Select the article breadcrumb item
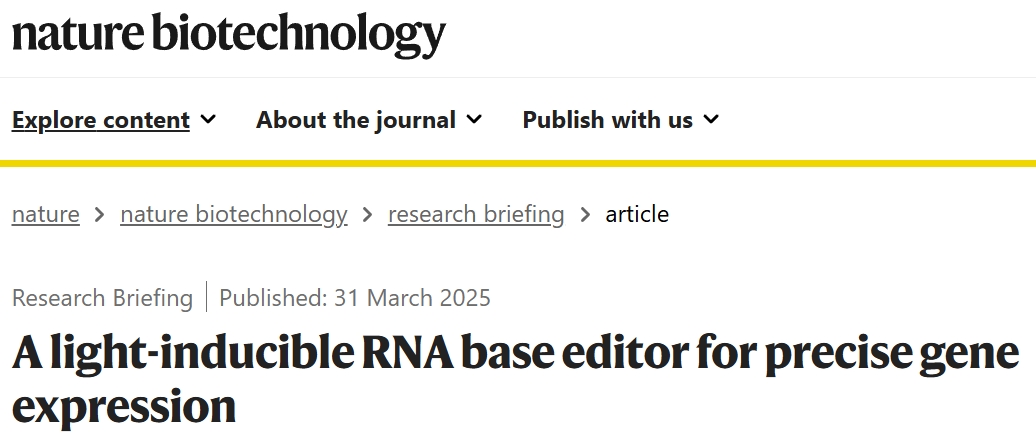This screenshot has height=444, width=1036. (637, 214)
